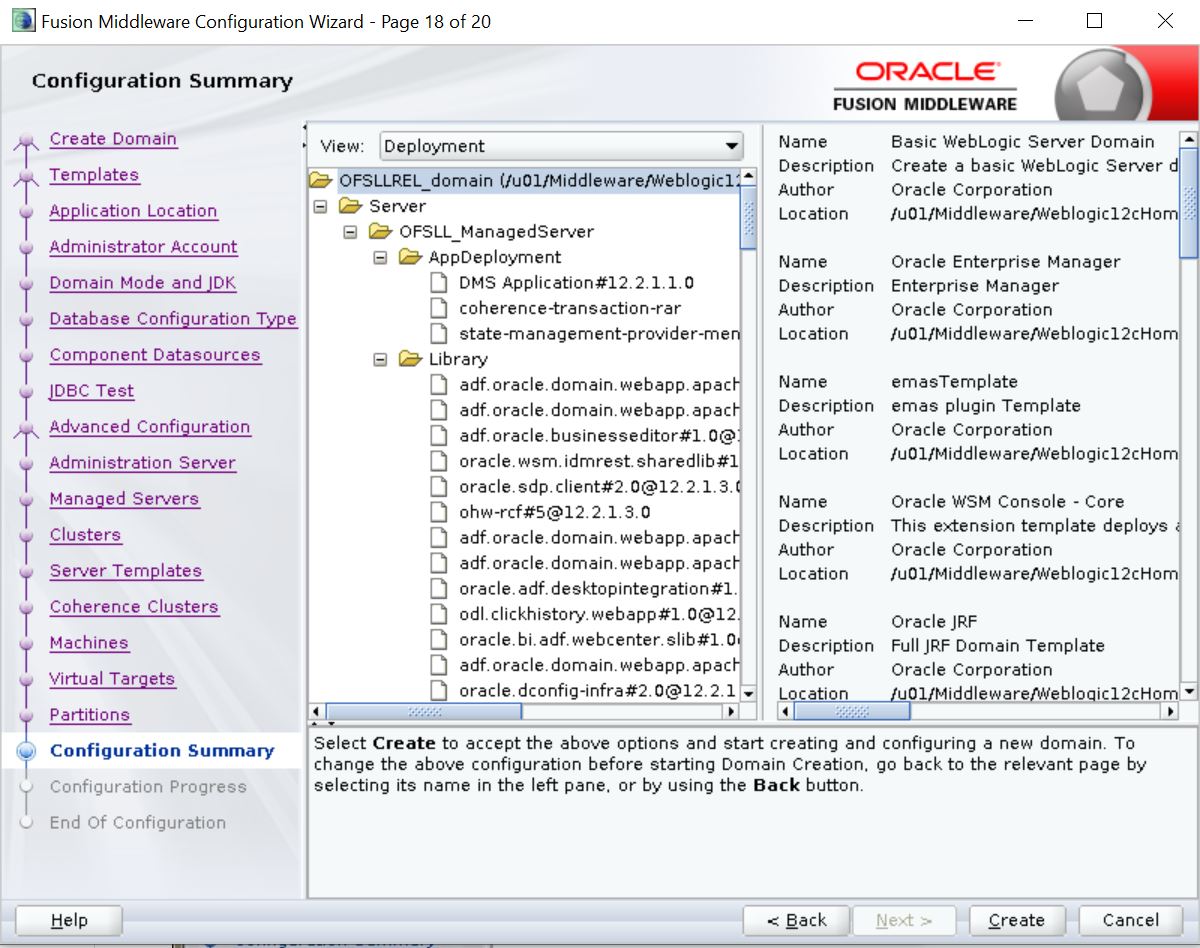The width and height of the screenshot is (1200, 948).
Task: Click file icon of oracle.wsm.idmrest.sharedlib
Action: click(438, 461)
